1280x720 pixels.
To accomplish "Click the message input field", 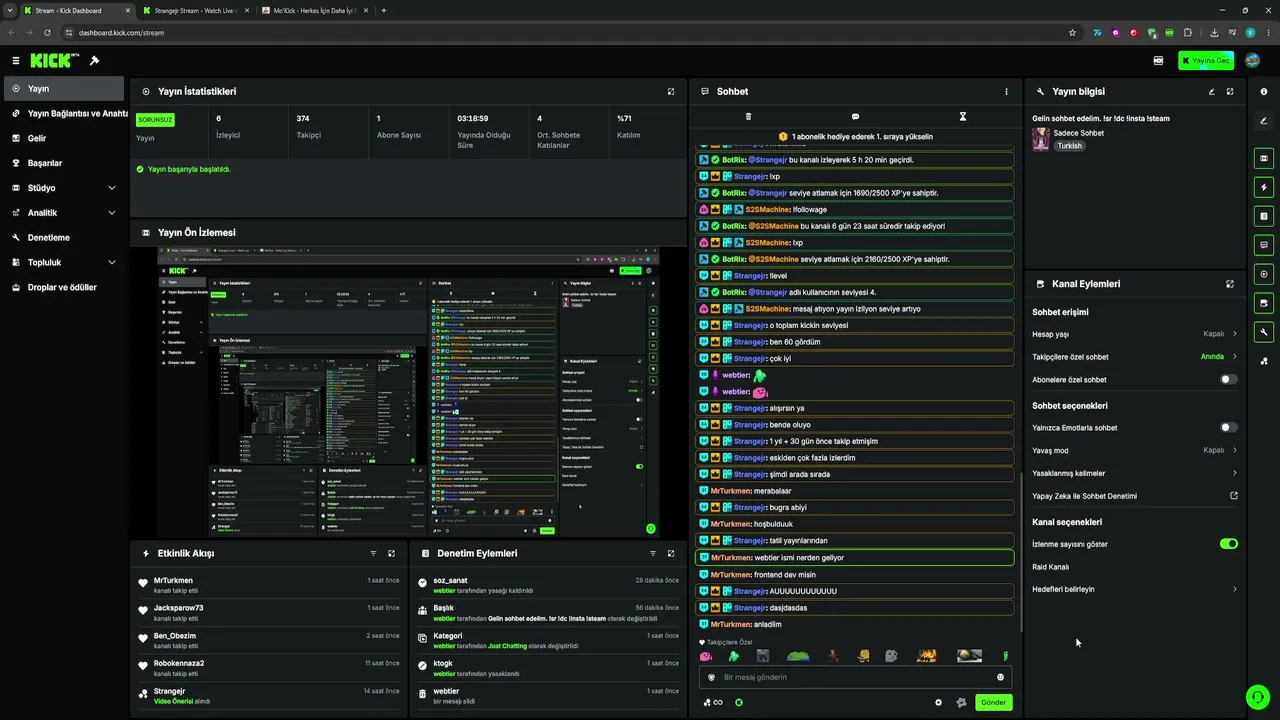I will tap(855, 677).
